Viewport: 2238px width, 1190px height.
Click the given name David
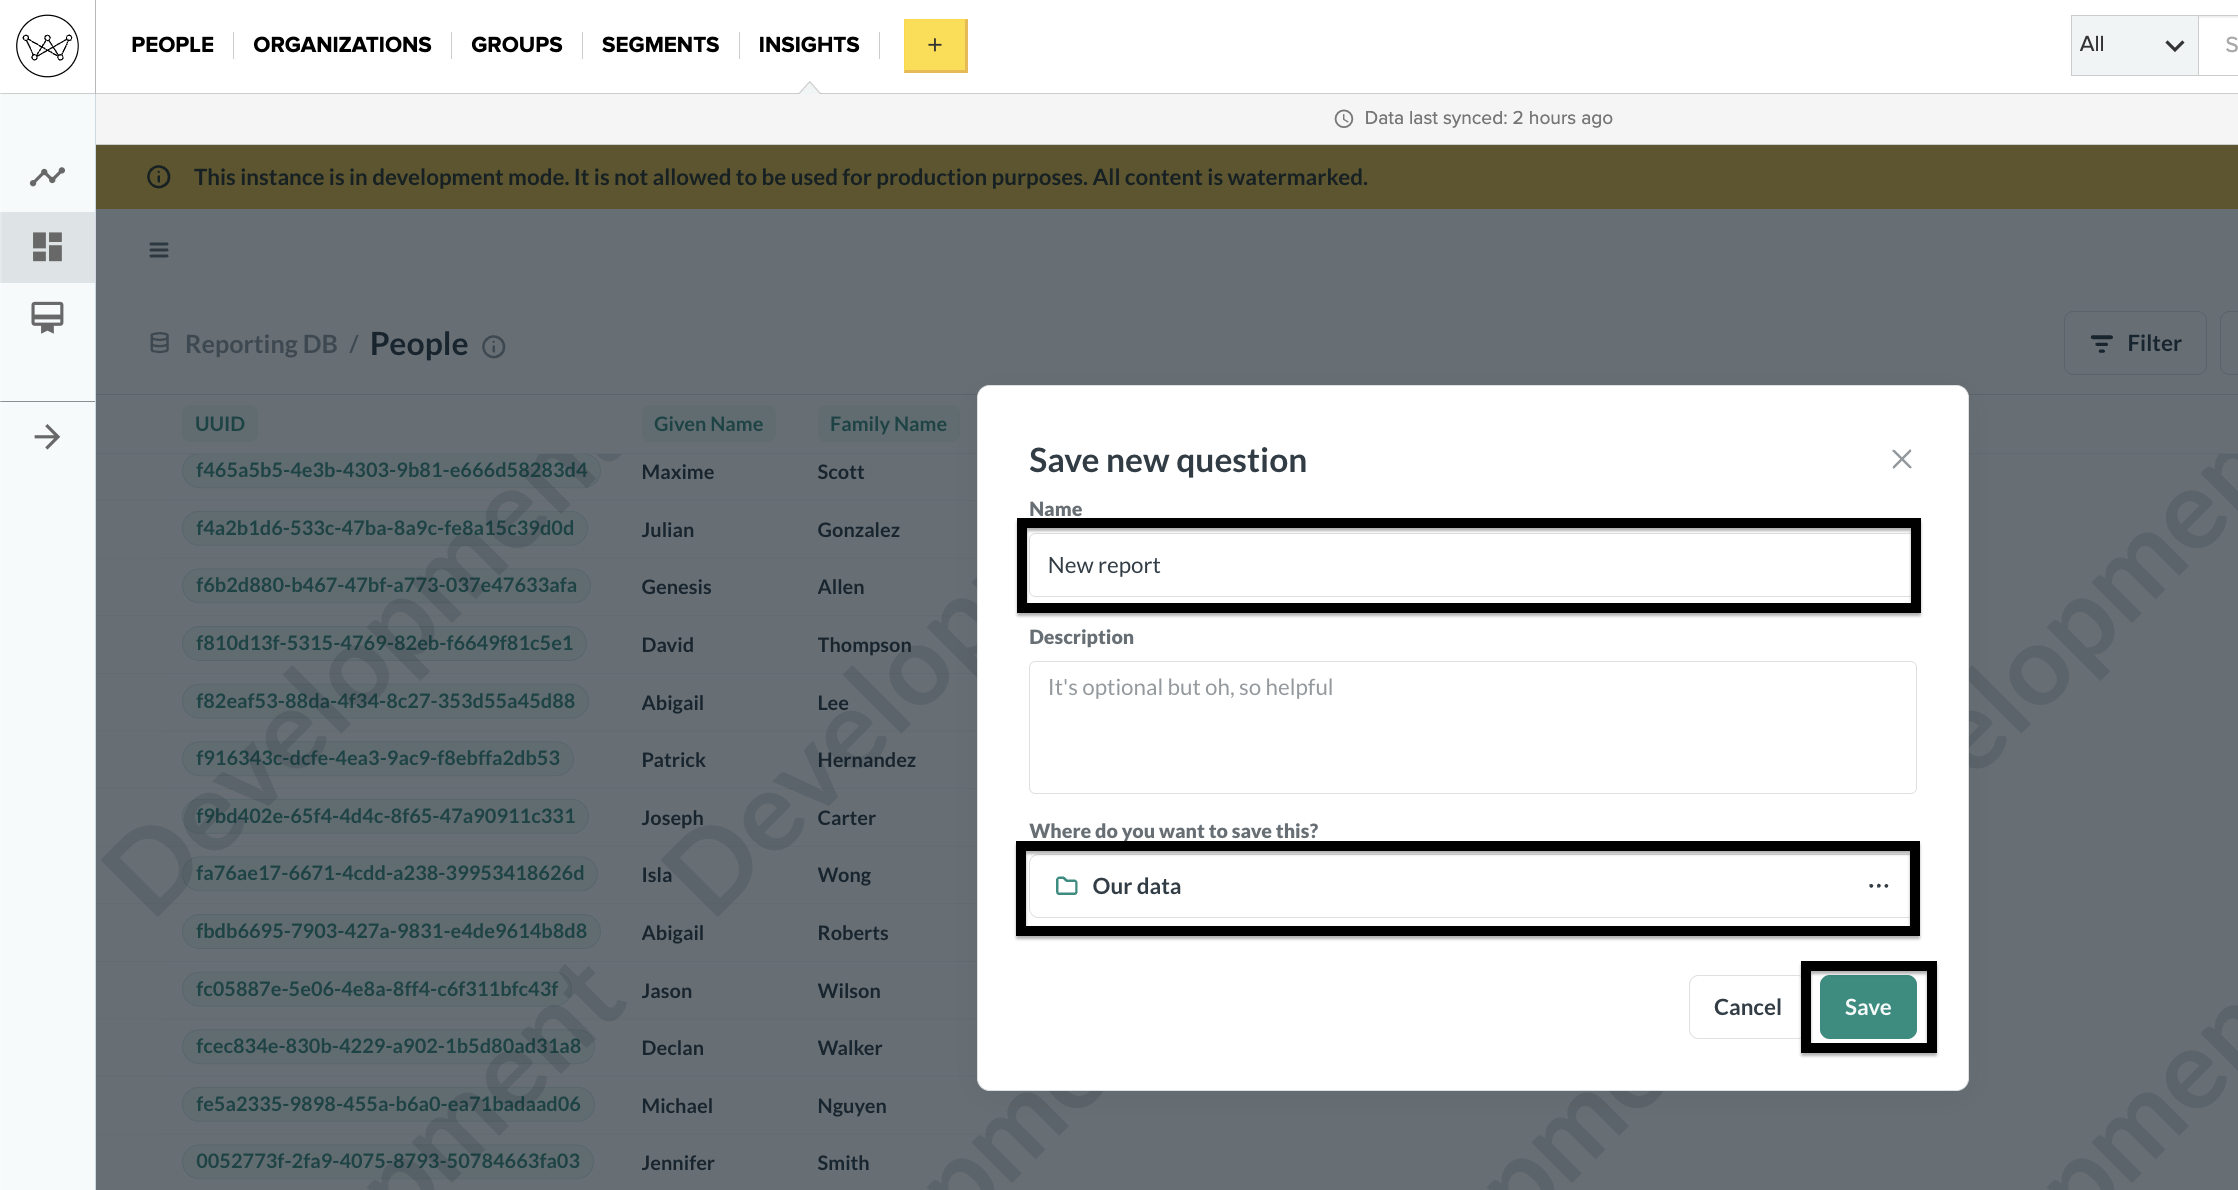click(668, 645)
